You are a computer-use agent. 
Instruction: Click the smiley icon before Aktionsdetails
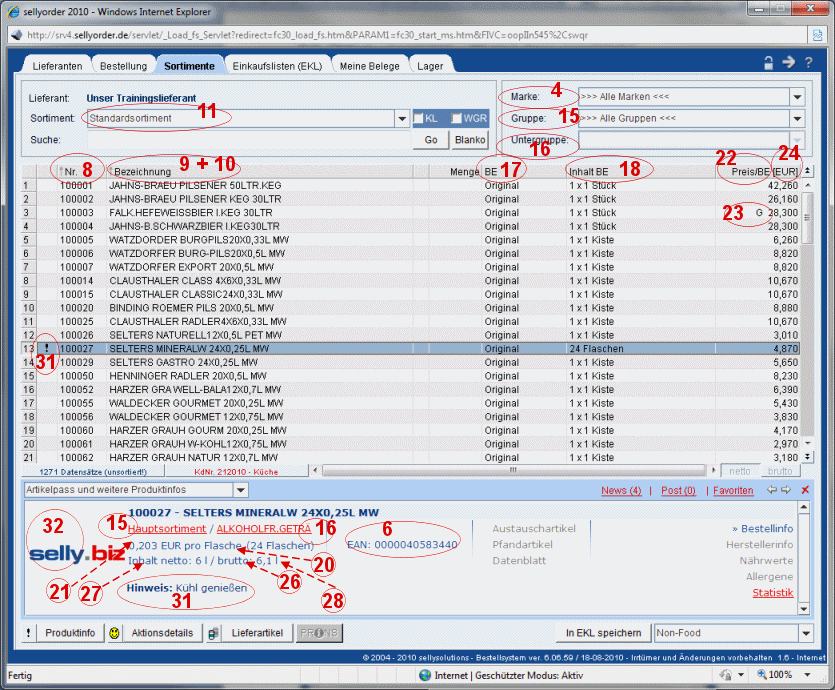(x=115, y=633)
